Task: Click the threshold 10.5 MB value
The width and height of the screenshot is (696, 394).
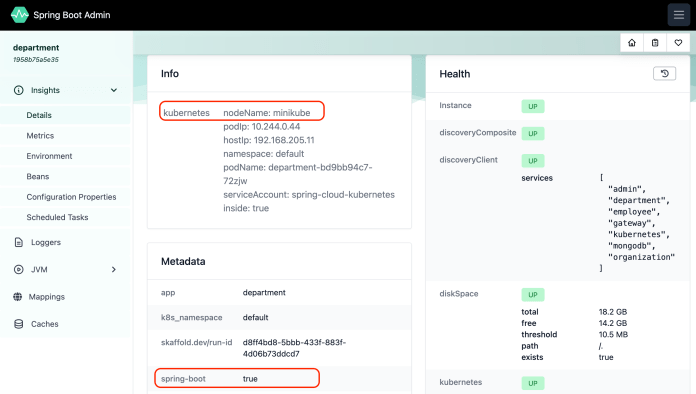Action: [613, 335]
